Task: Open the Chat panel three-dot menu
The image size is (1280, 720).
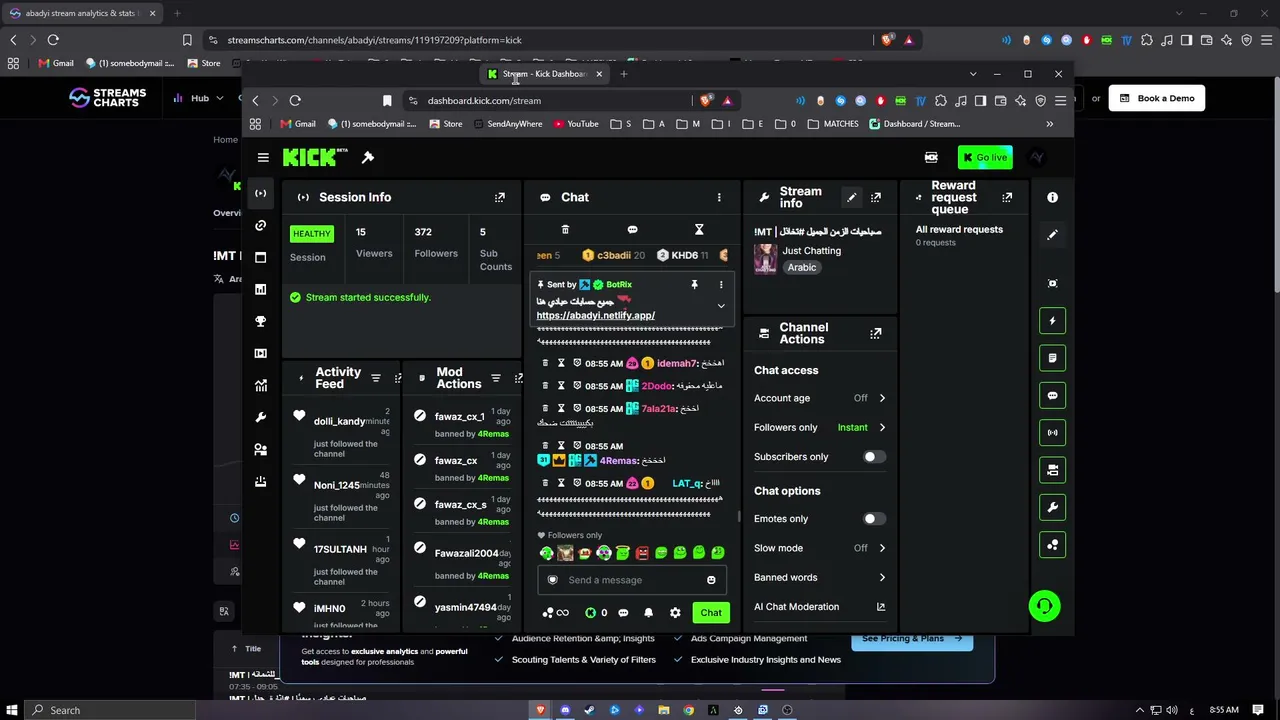Action: coord(719,198)
